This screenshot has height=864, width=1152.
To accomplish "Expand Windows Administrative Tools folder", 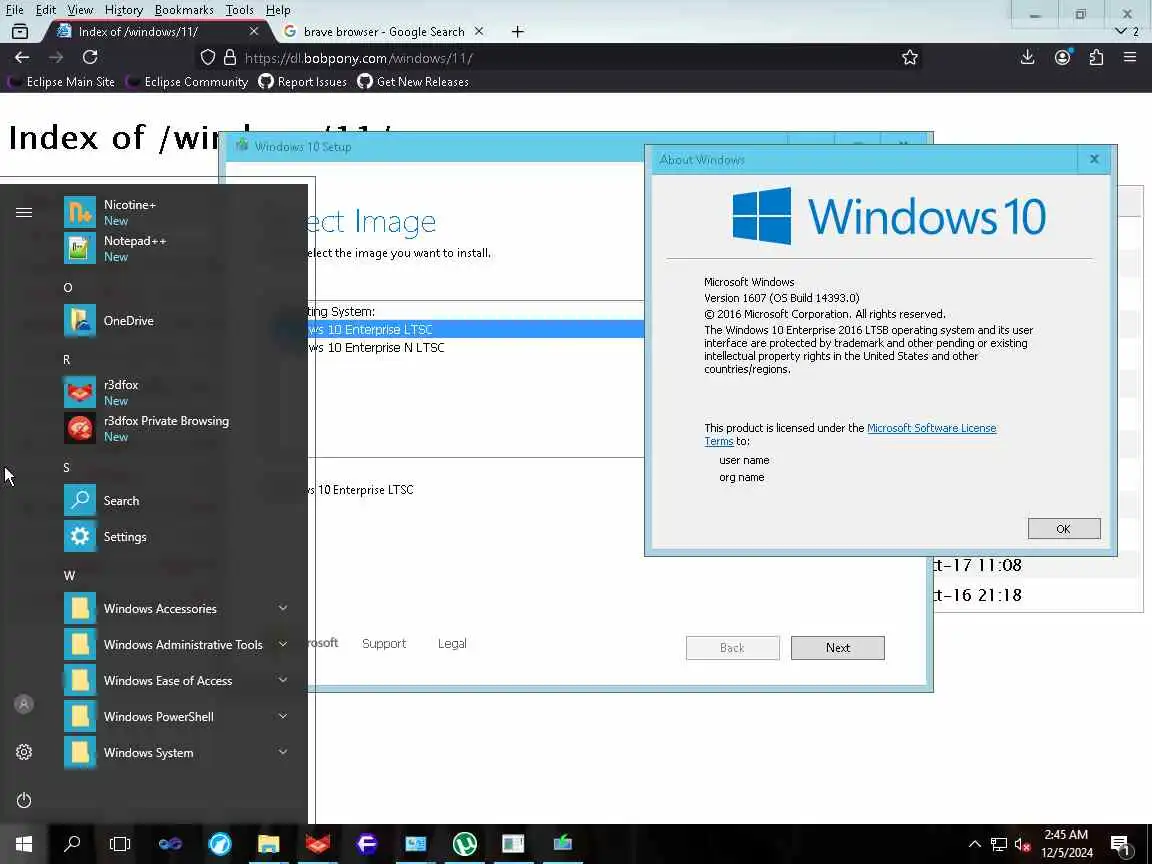I will pyautogui.click(x=176, y=644).
